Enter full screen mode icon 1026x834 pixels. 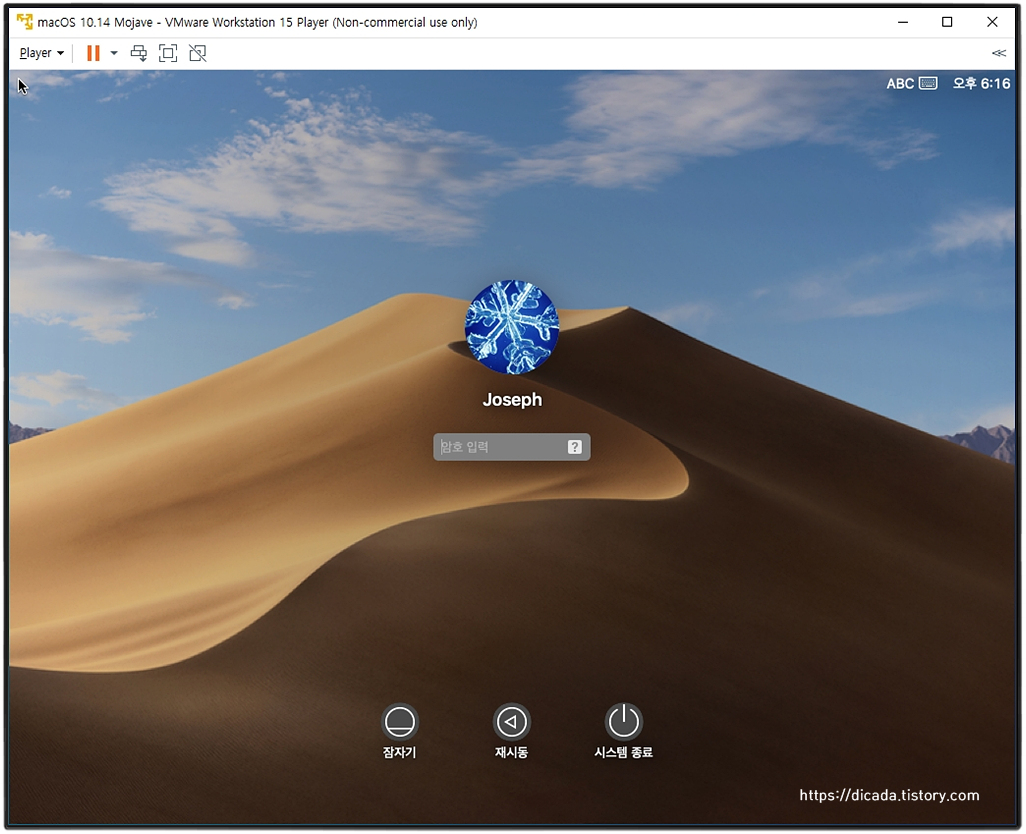click(168, 53)
